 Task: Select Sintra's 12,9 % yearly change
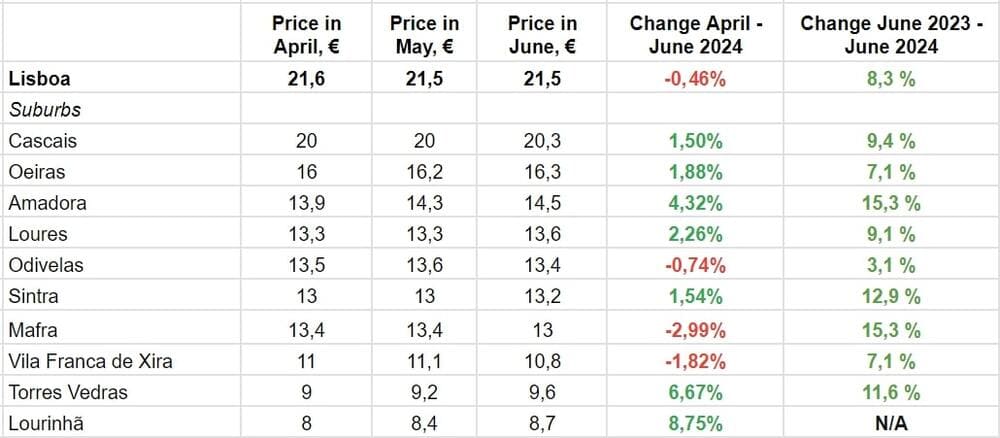pos(891,297)
